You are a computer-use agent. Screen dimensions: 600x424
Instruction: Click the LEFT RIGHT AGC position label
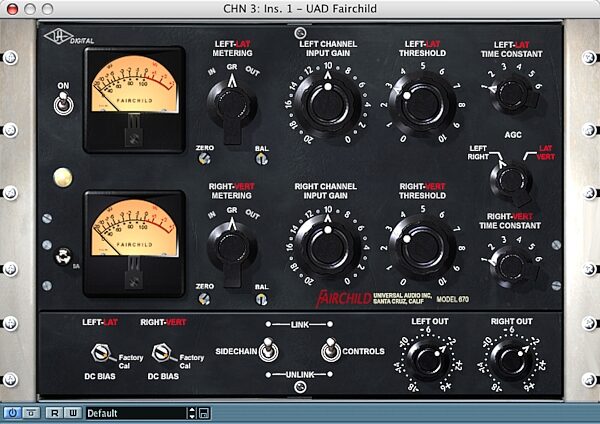(x=478, y=152)
